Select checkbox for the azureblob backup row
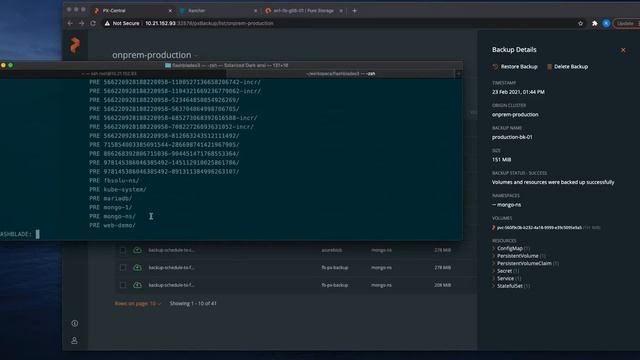Image resolution: width=640 pixels, height=360 pixels. (123, 250)
